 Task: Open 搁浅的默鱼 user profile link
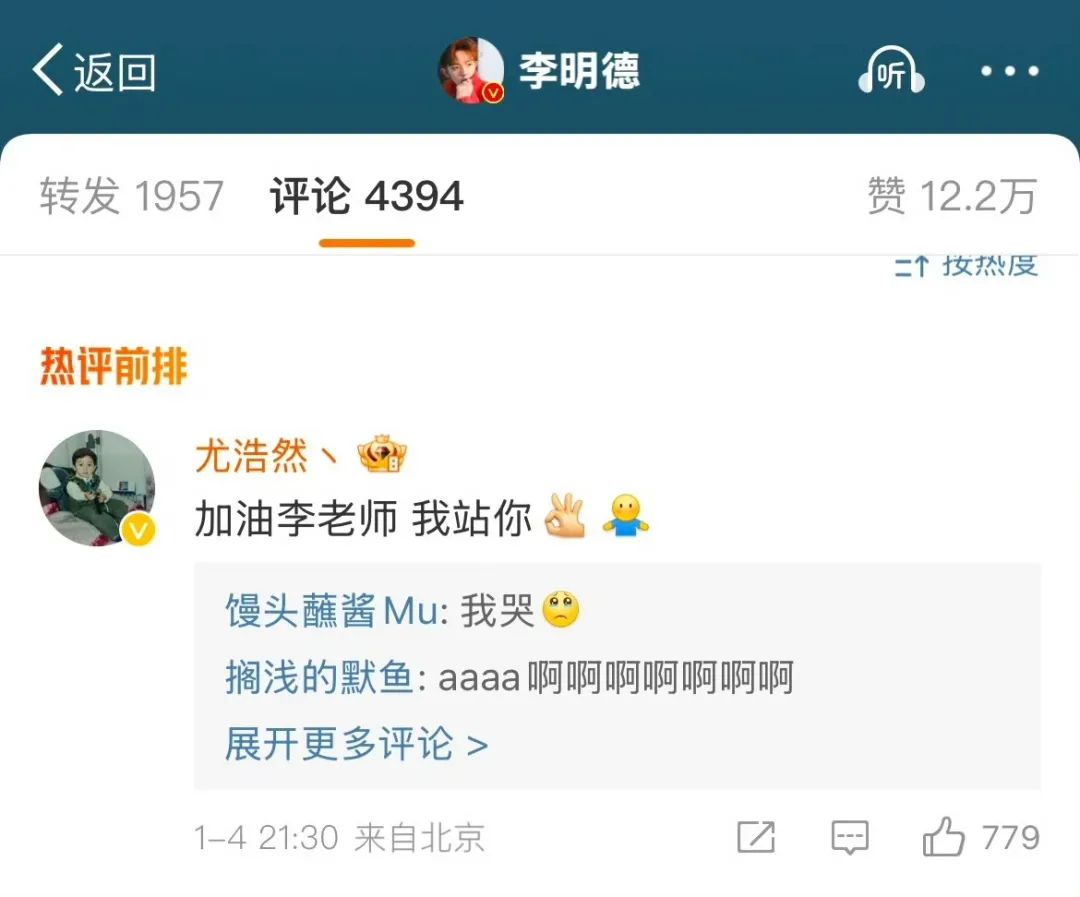(x=320, y=677)
